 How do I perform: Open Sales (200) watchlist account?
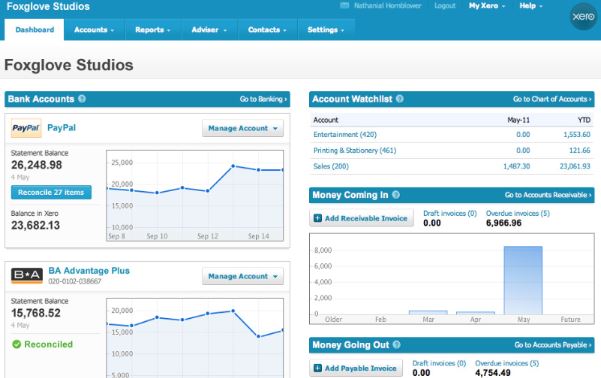pyautogui.click(x=331, y=166)
